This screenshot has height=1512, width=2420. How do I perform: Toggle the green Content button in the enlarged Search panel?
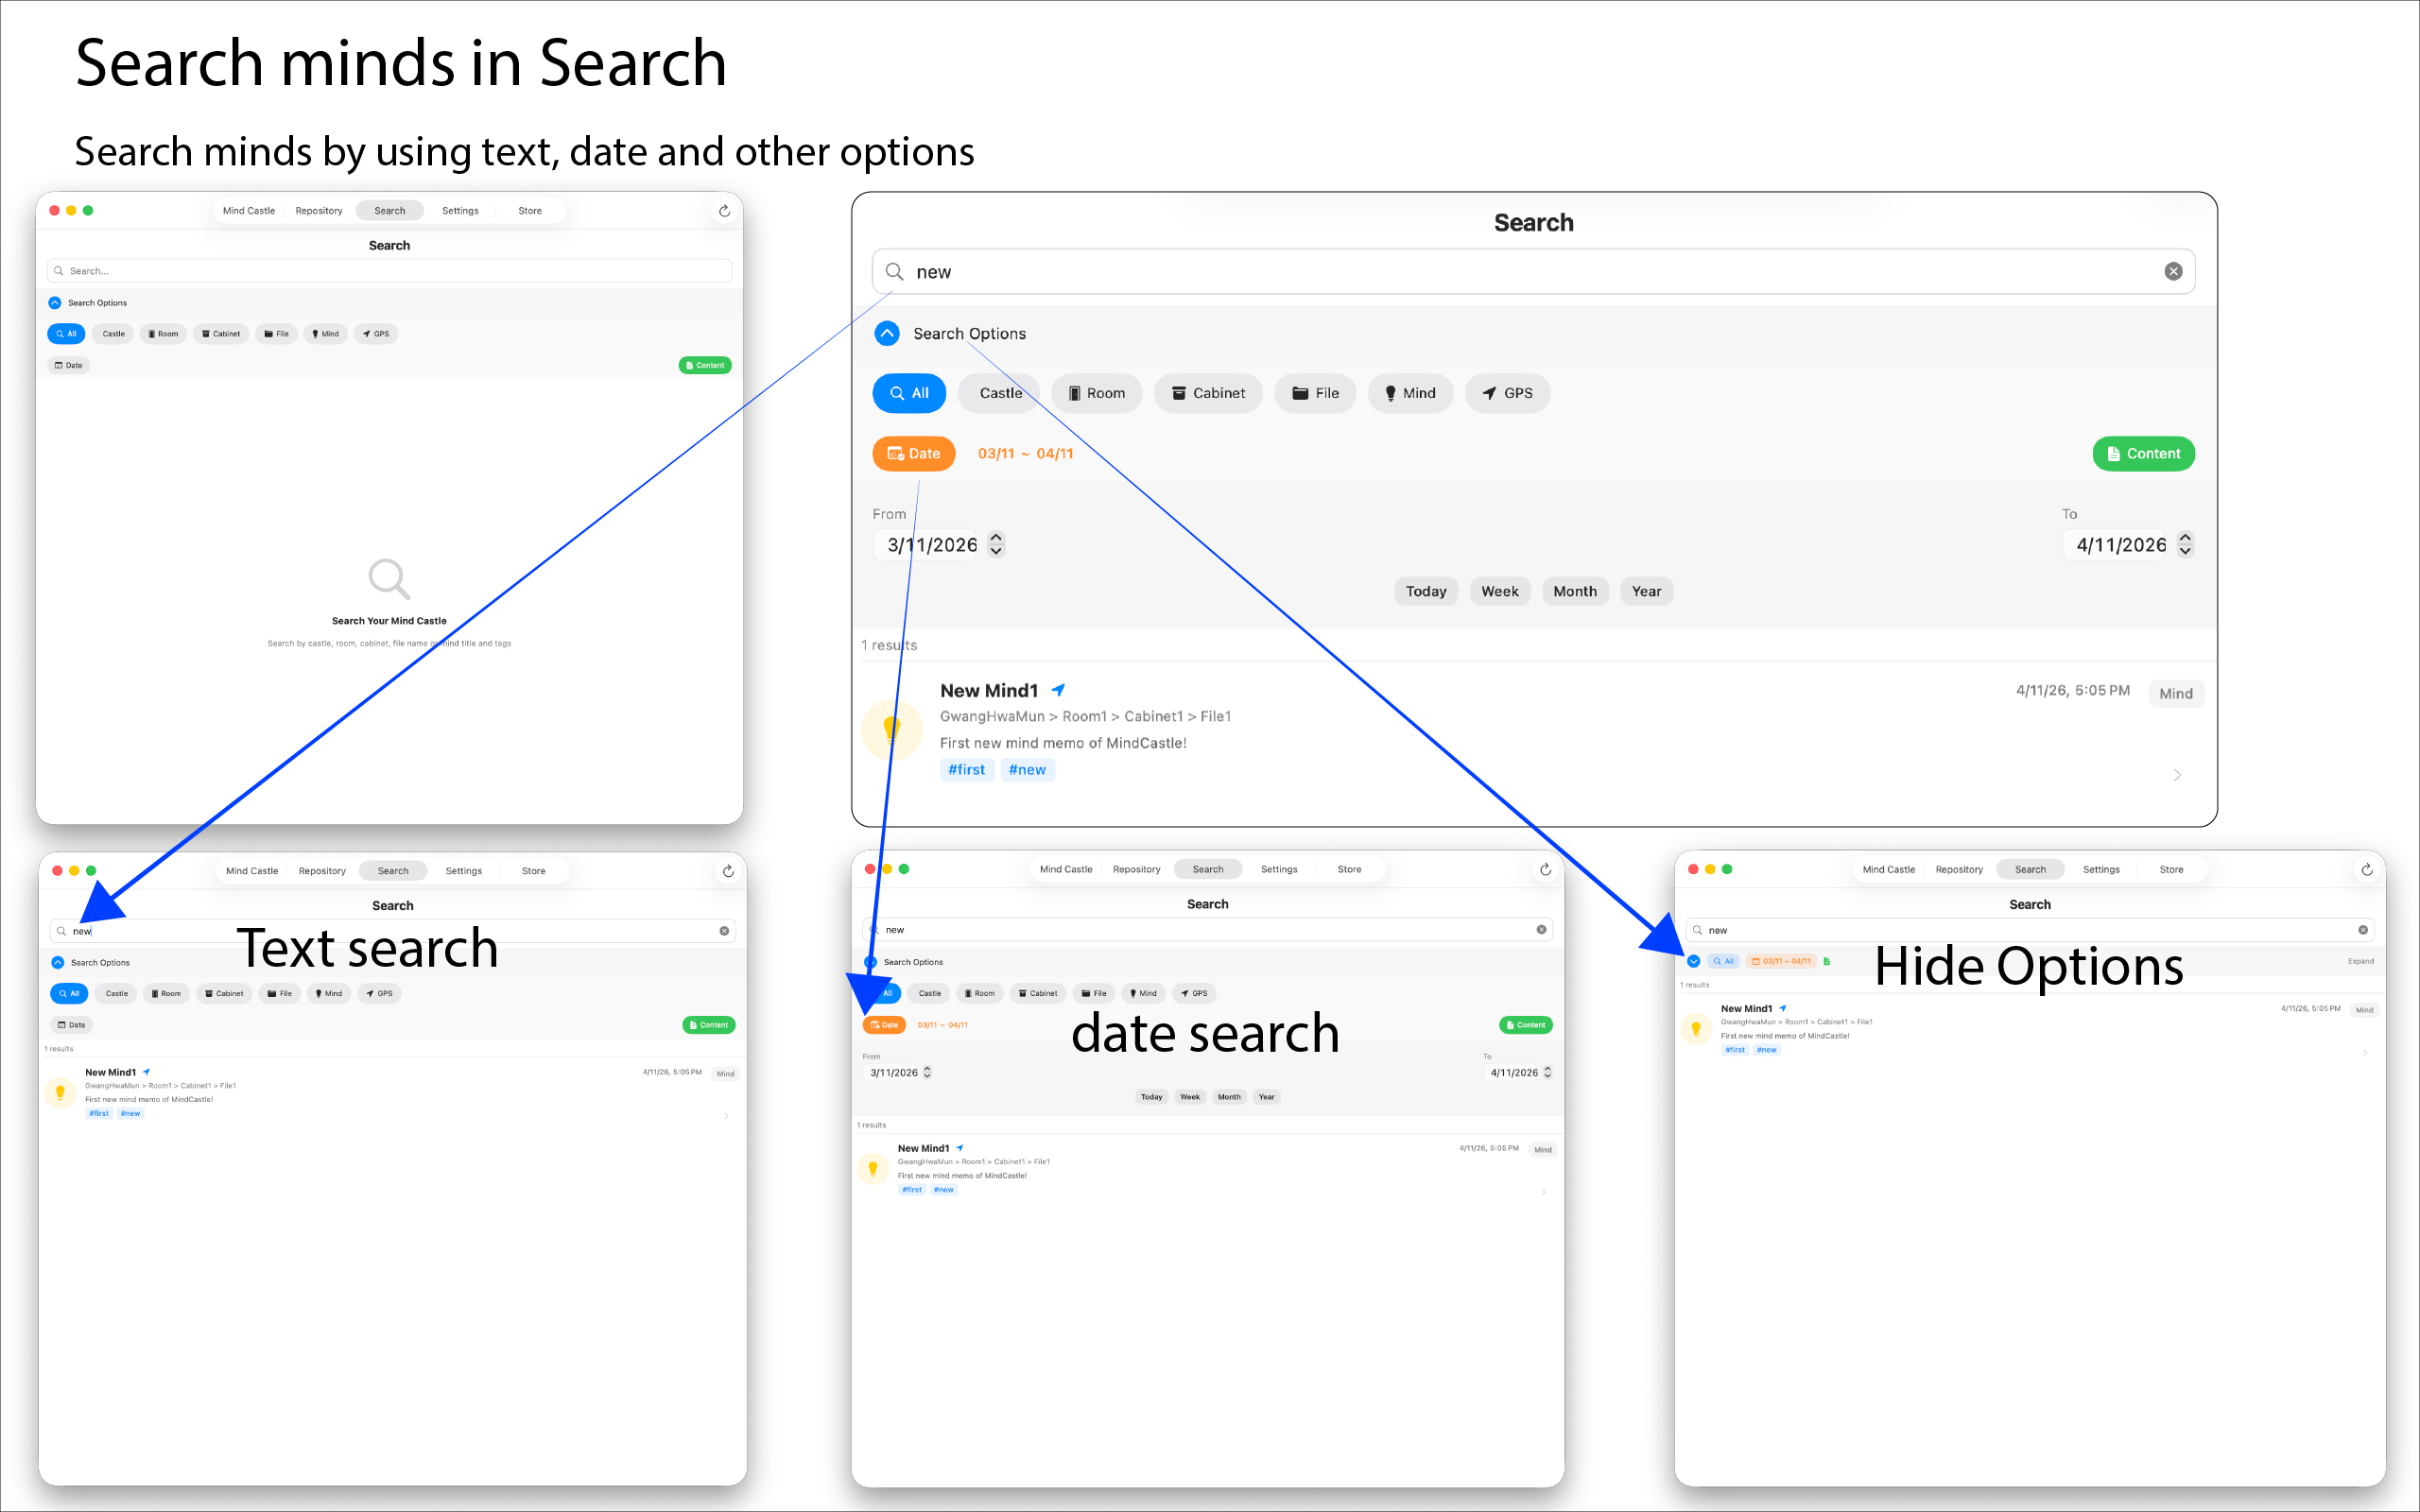click(2143, 454)
